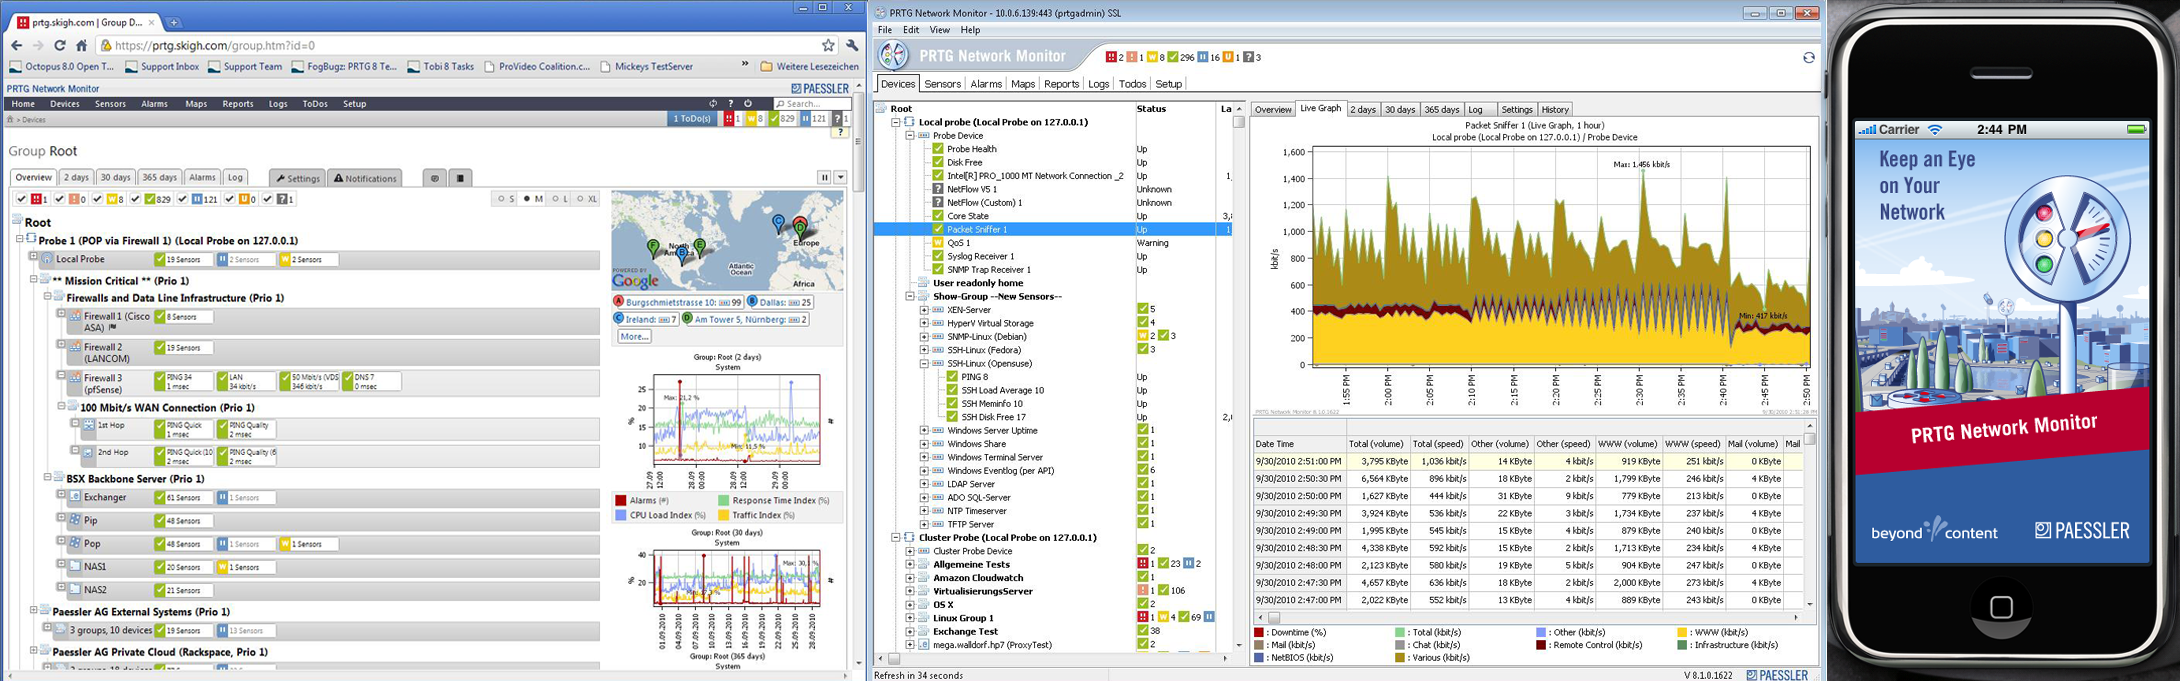Screen dimensions: 2180x681
Task: Click green 296 up-status icon in desktop app header
Action: click(1173, 57)
